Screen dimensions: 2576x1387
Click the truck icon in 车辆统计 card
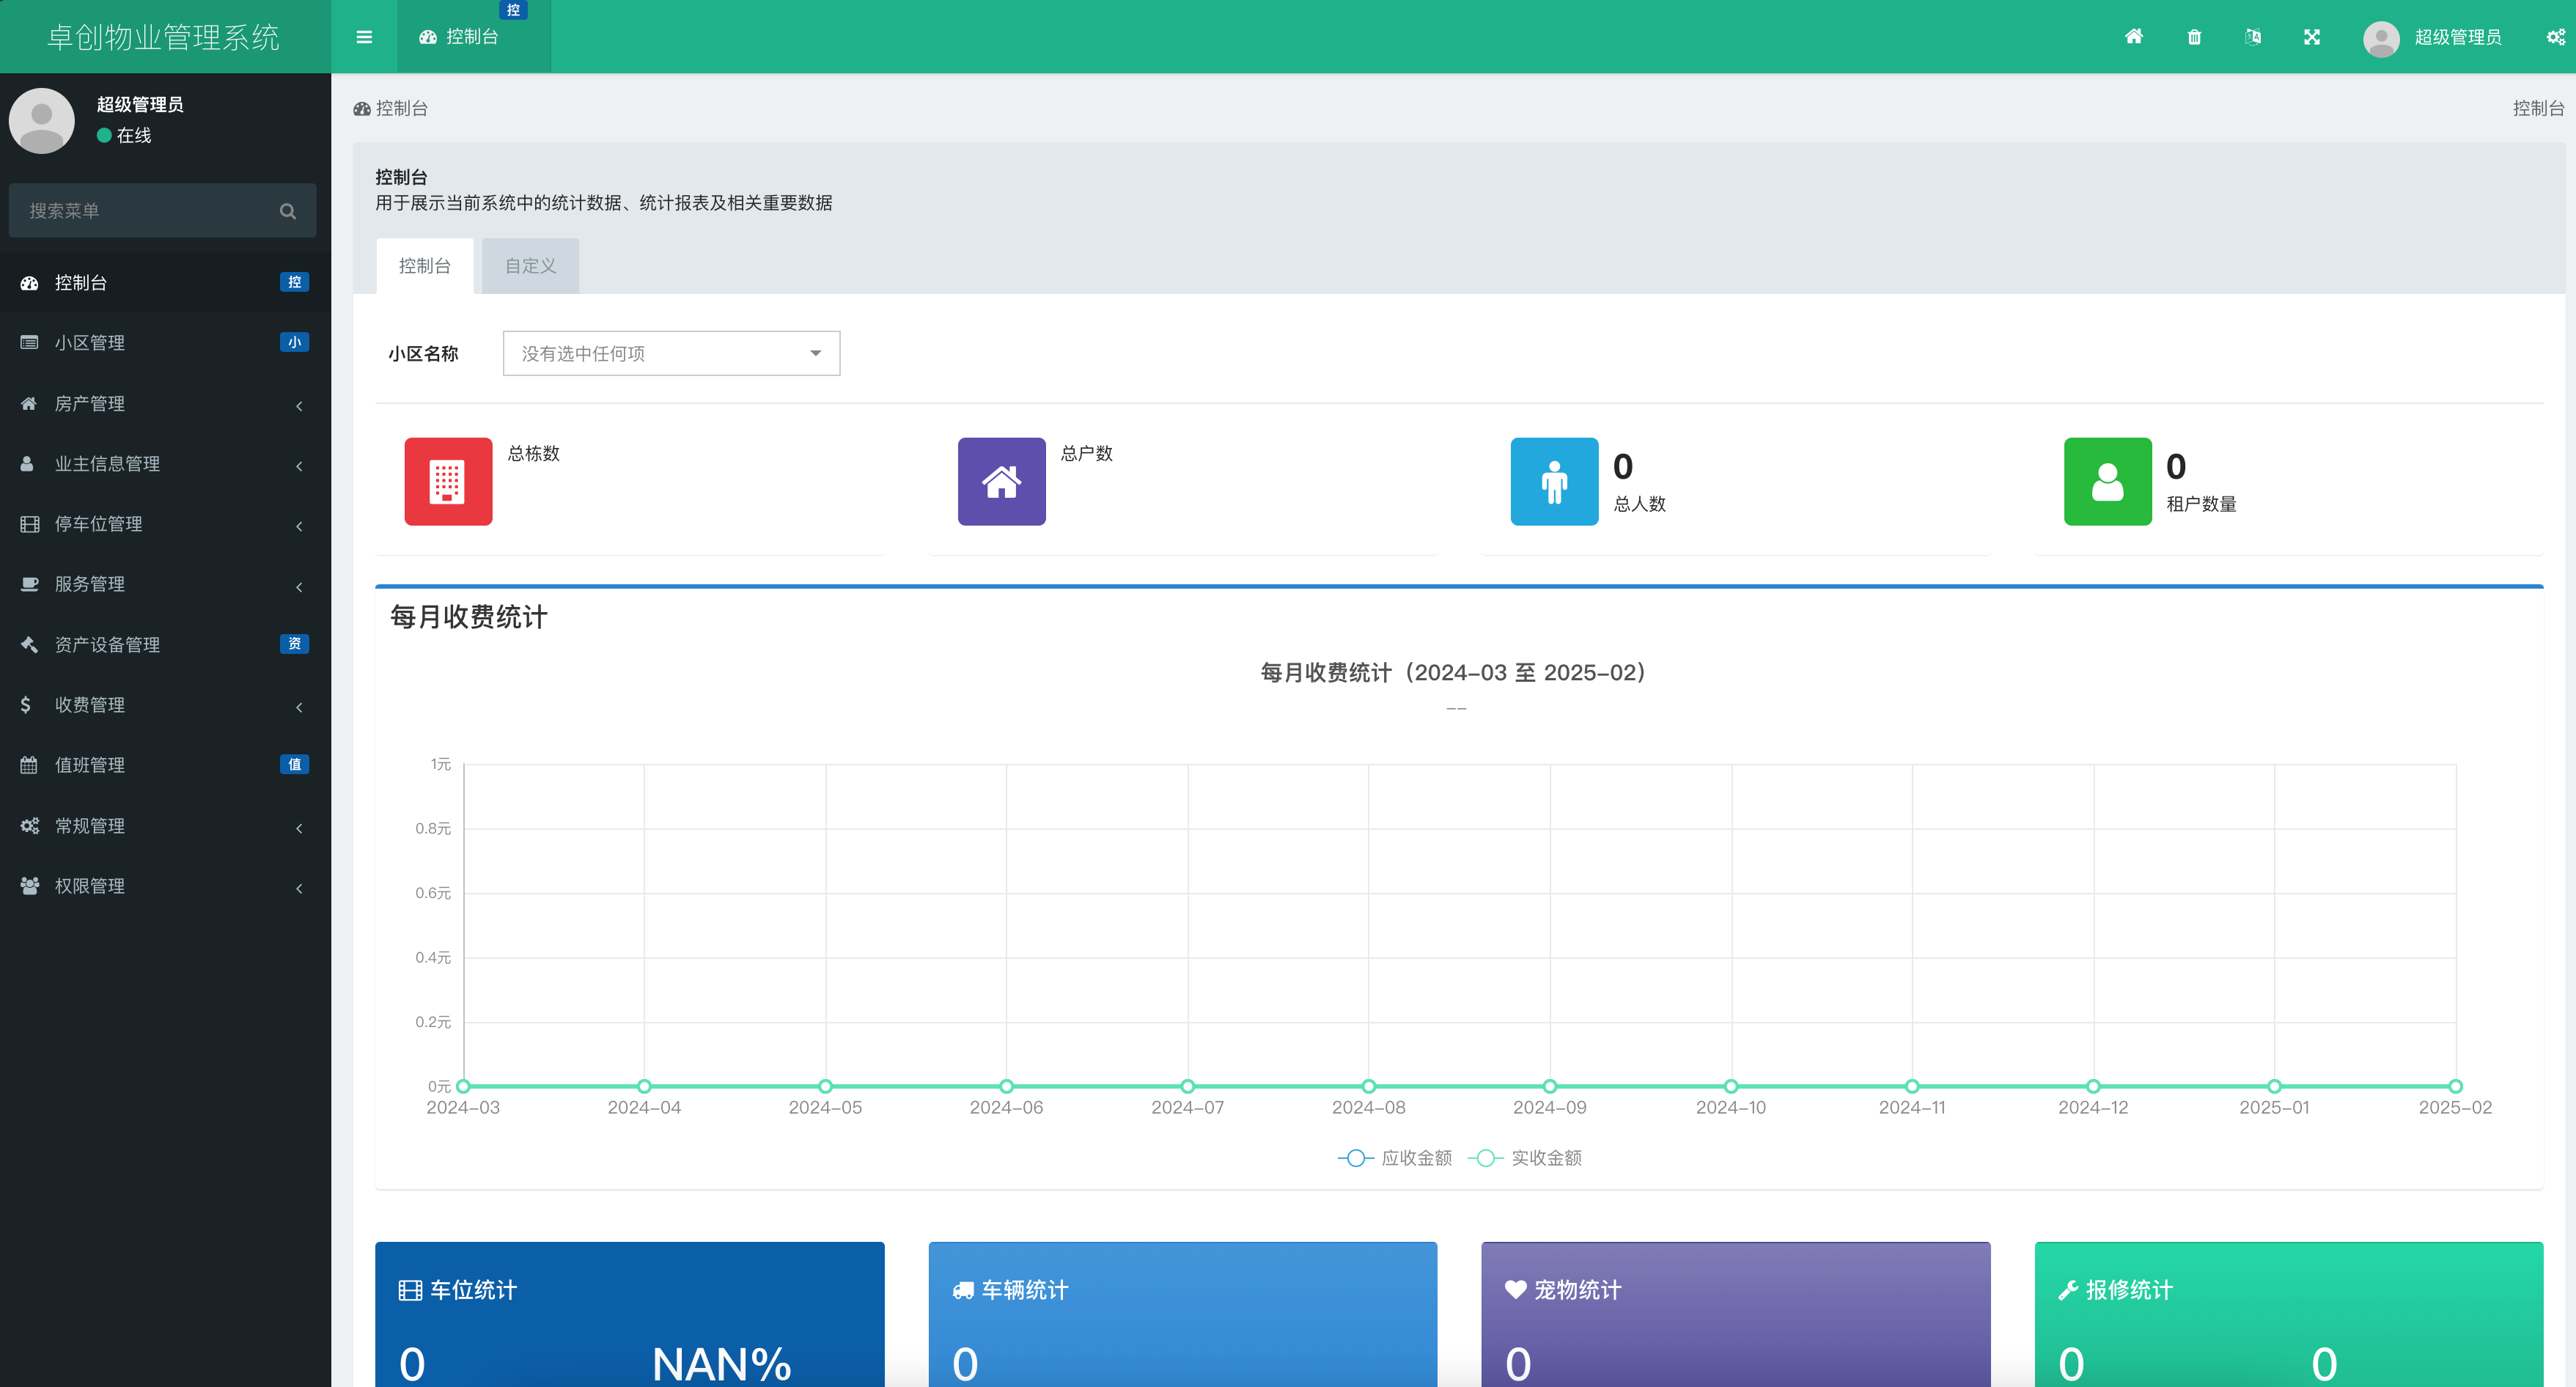[963, 1290]
